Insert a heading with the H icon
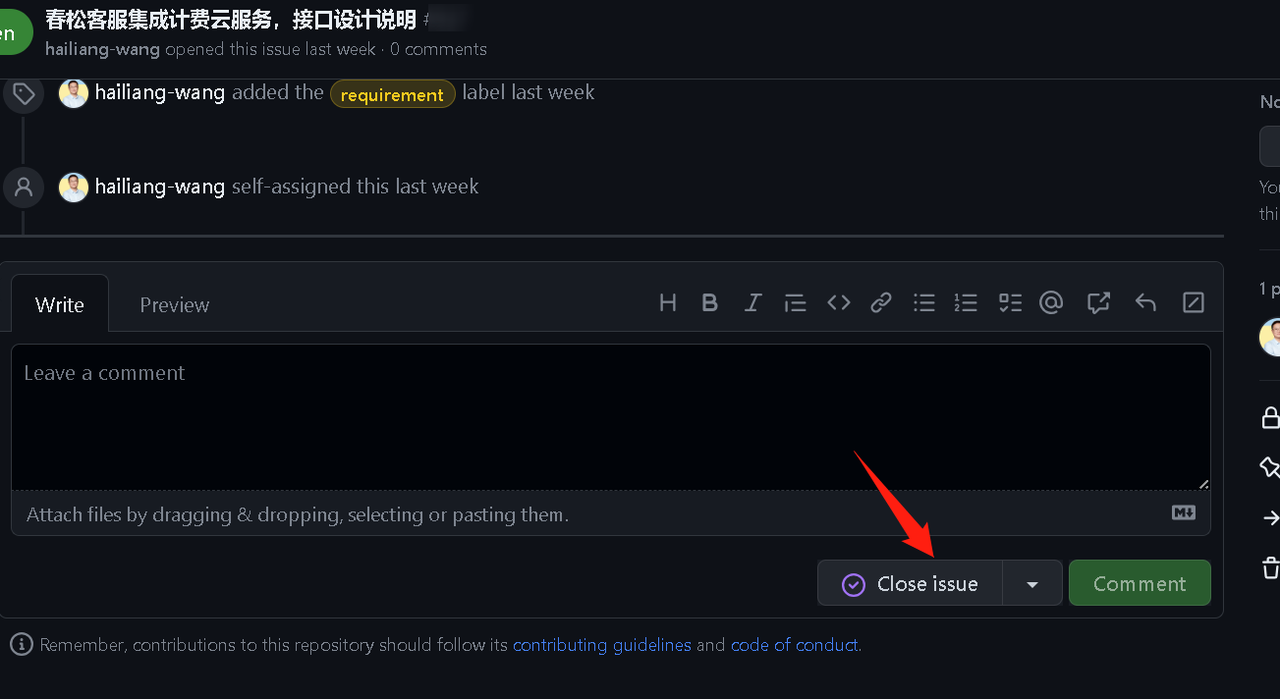1280x699 pixels. click(x=668, y=303)
